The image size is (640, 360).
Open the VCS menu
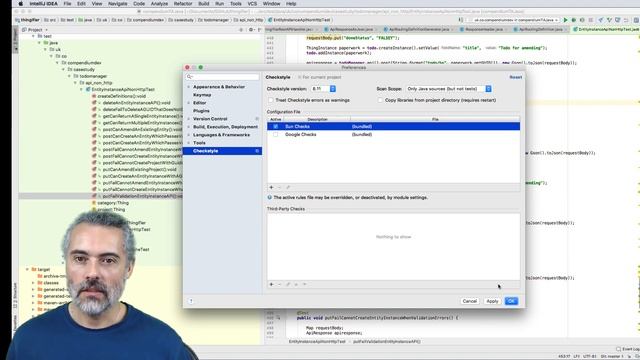252,4
